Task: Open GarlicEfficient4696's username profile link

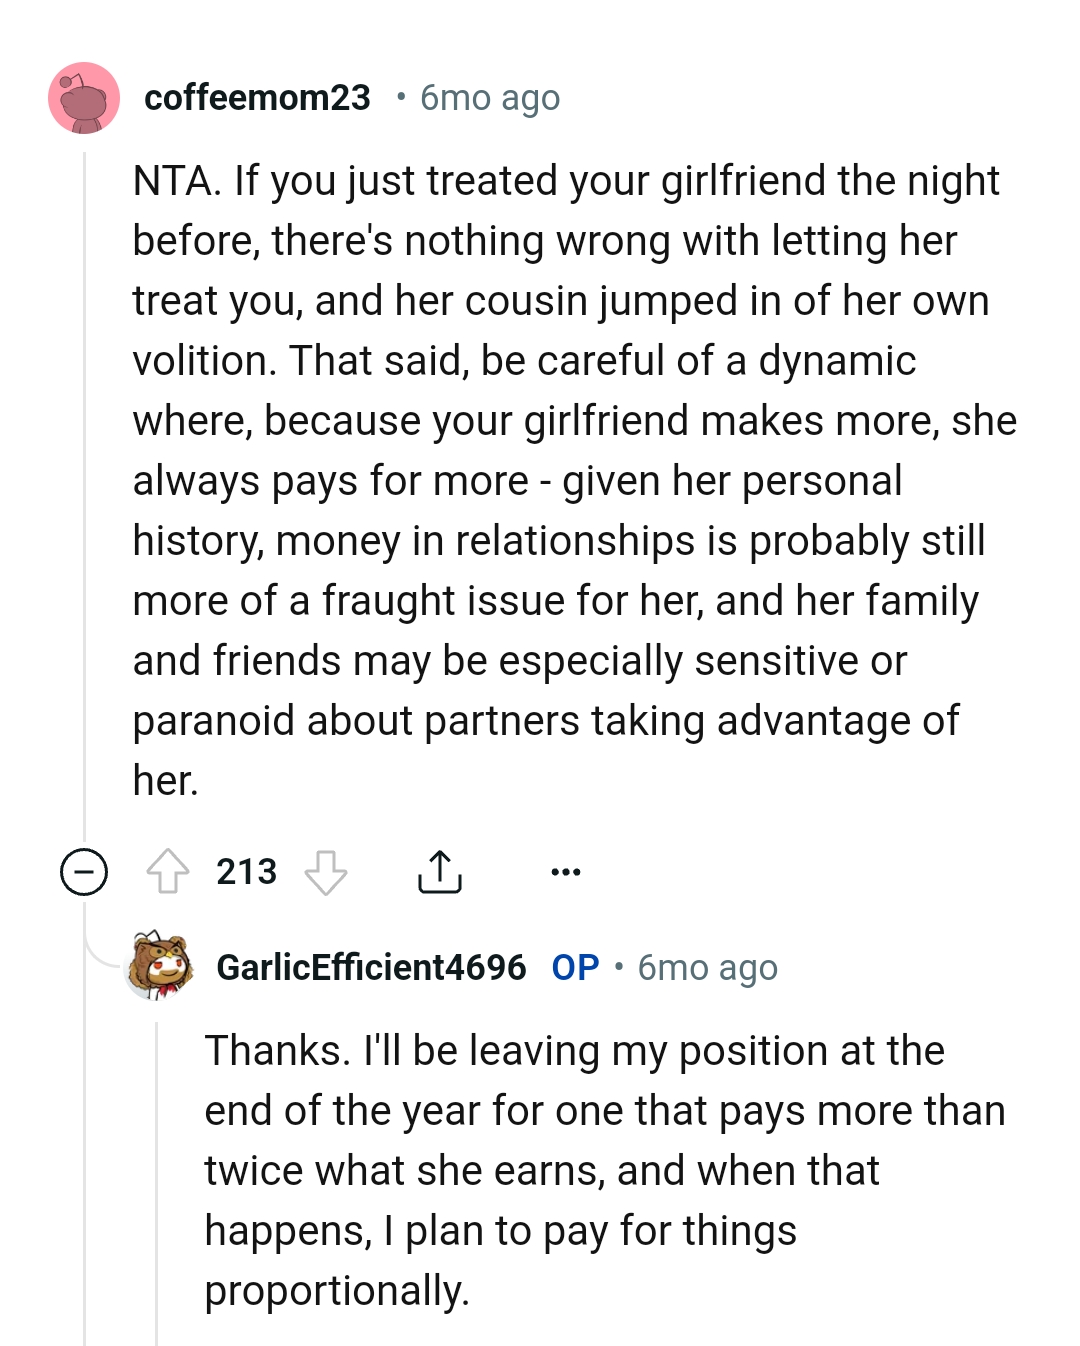Action: [x=371, y=968]
